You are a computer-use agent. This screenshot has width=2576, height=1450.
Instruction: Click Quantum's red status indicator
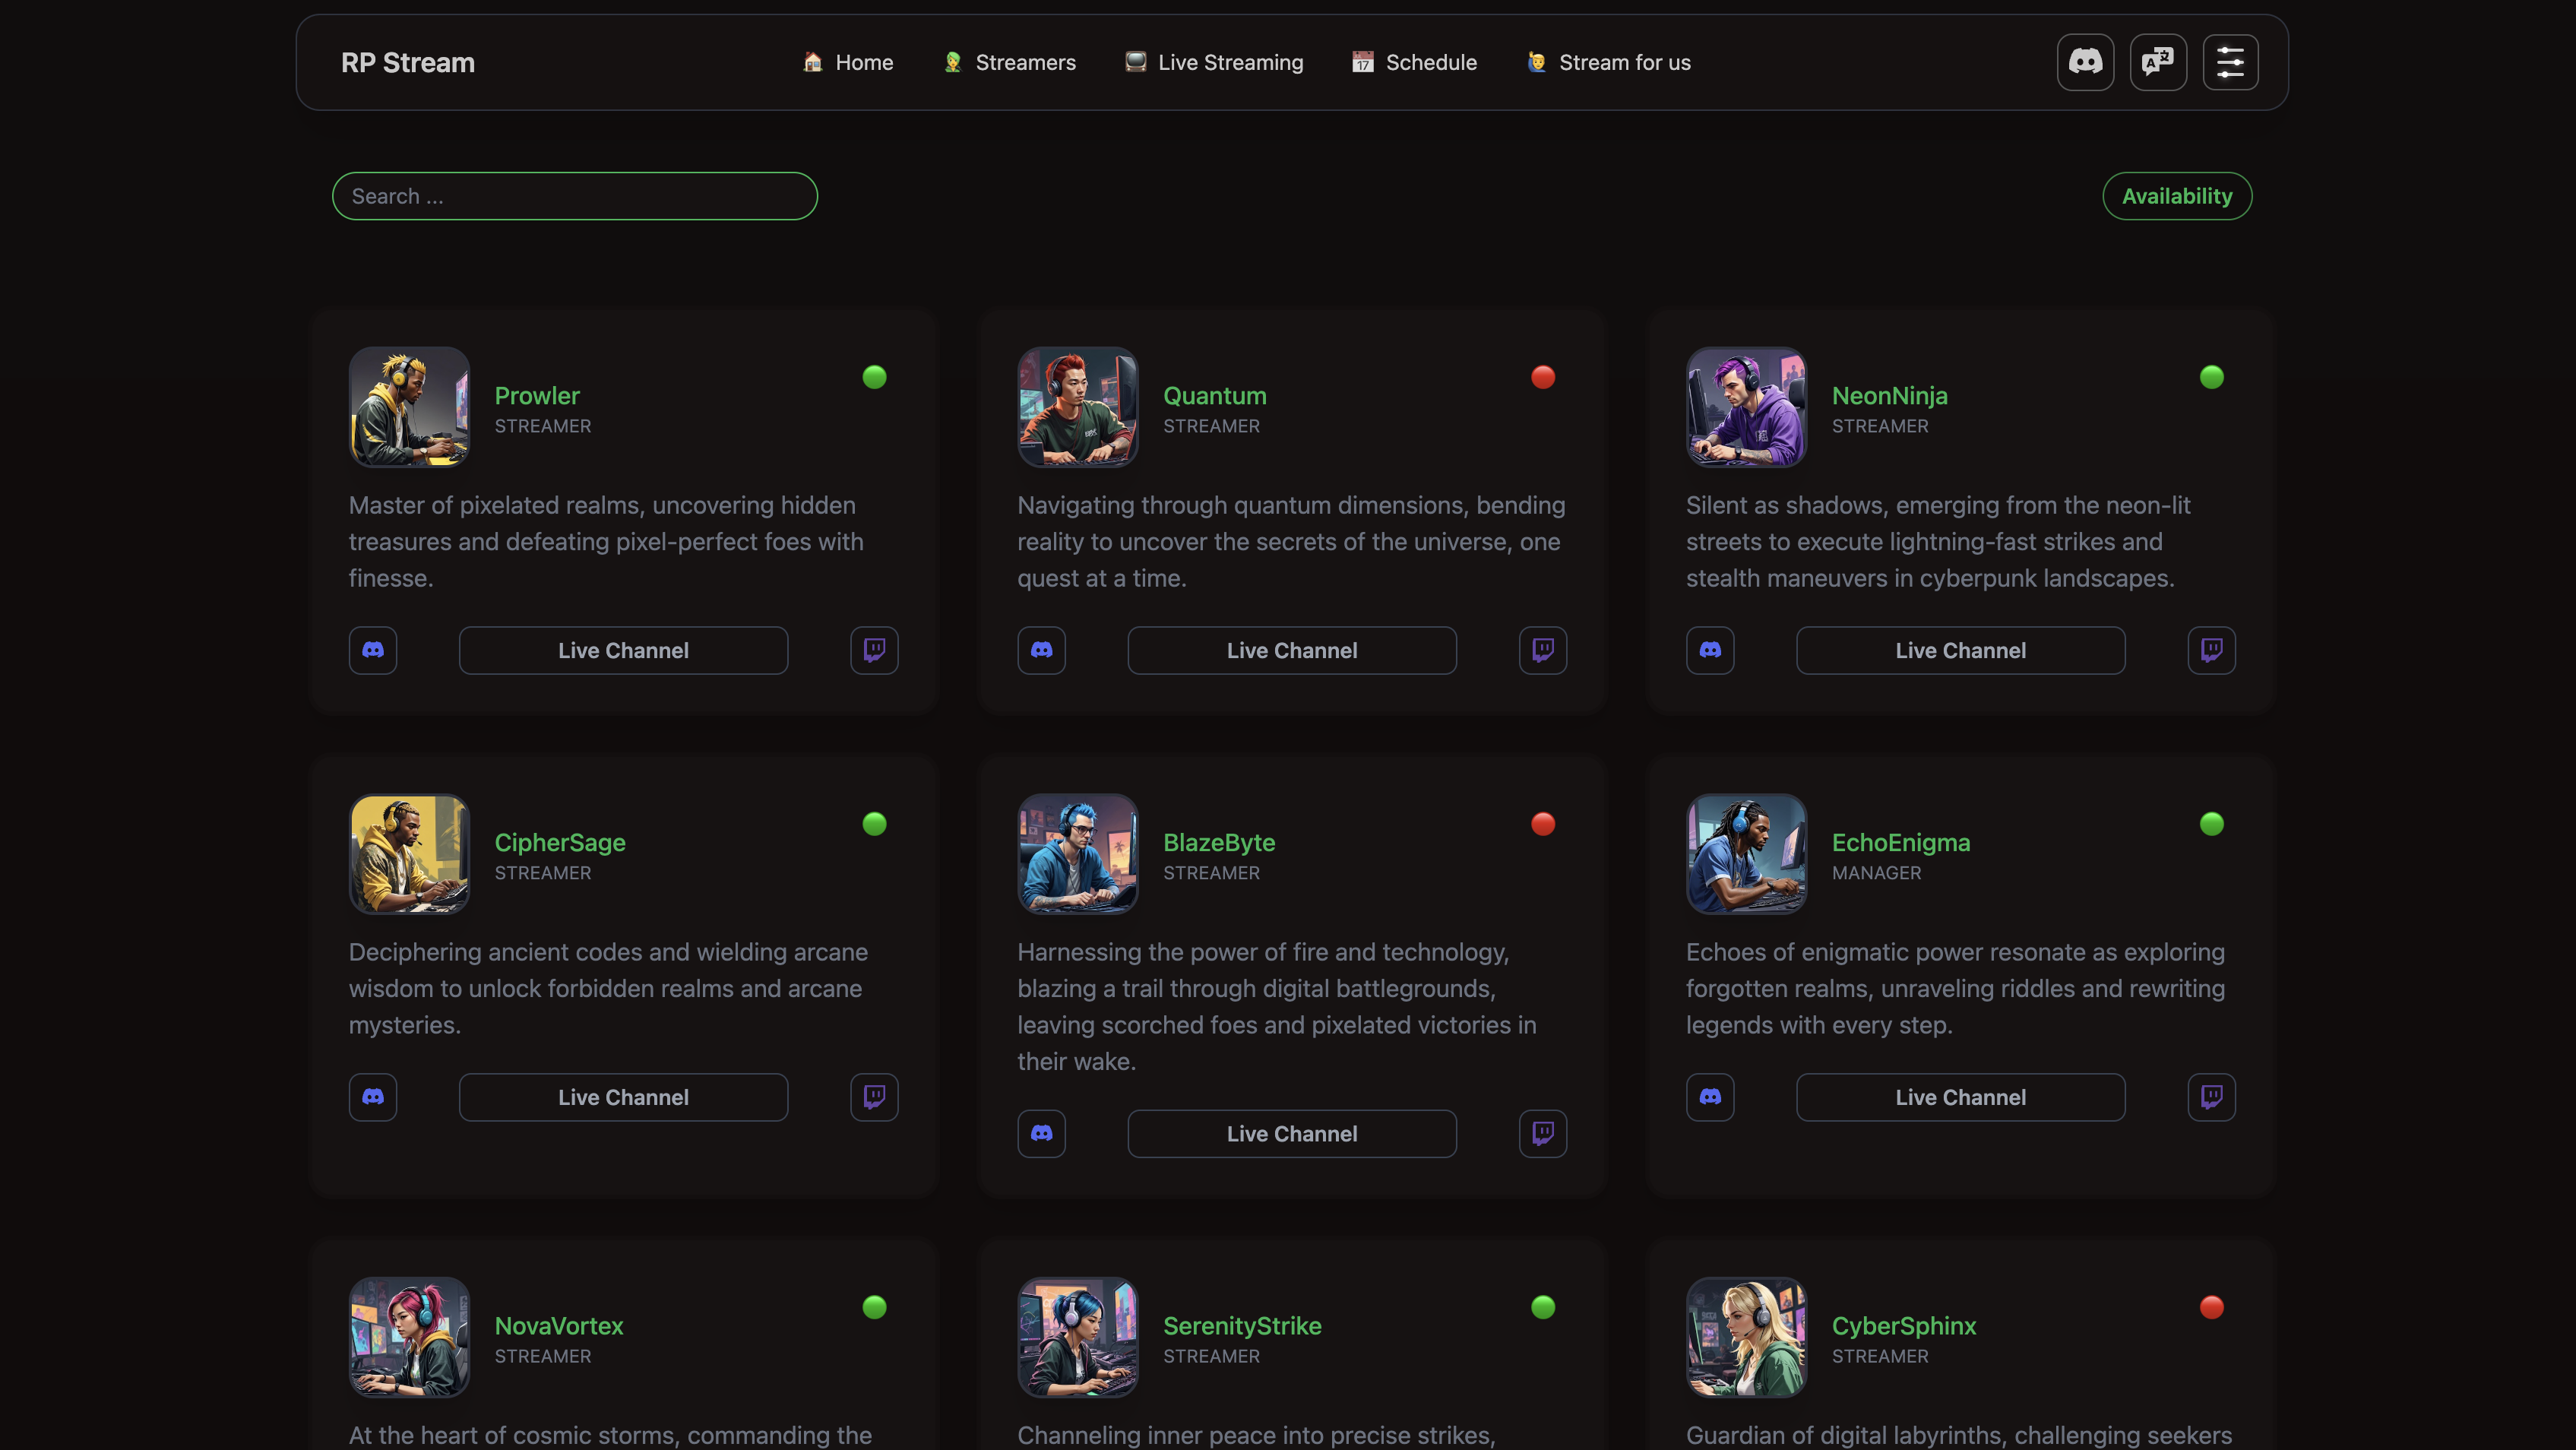[1542, 377]
